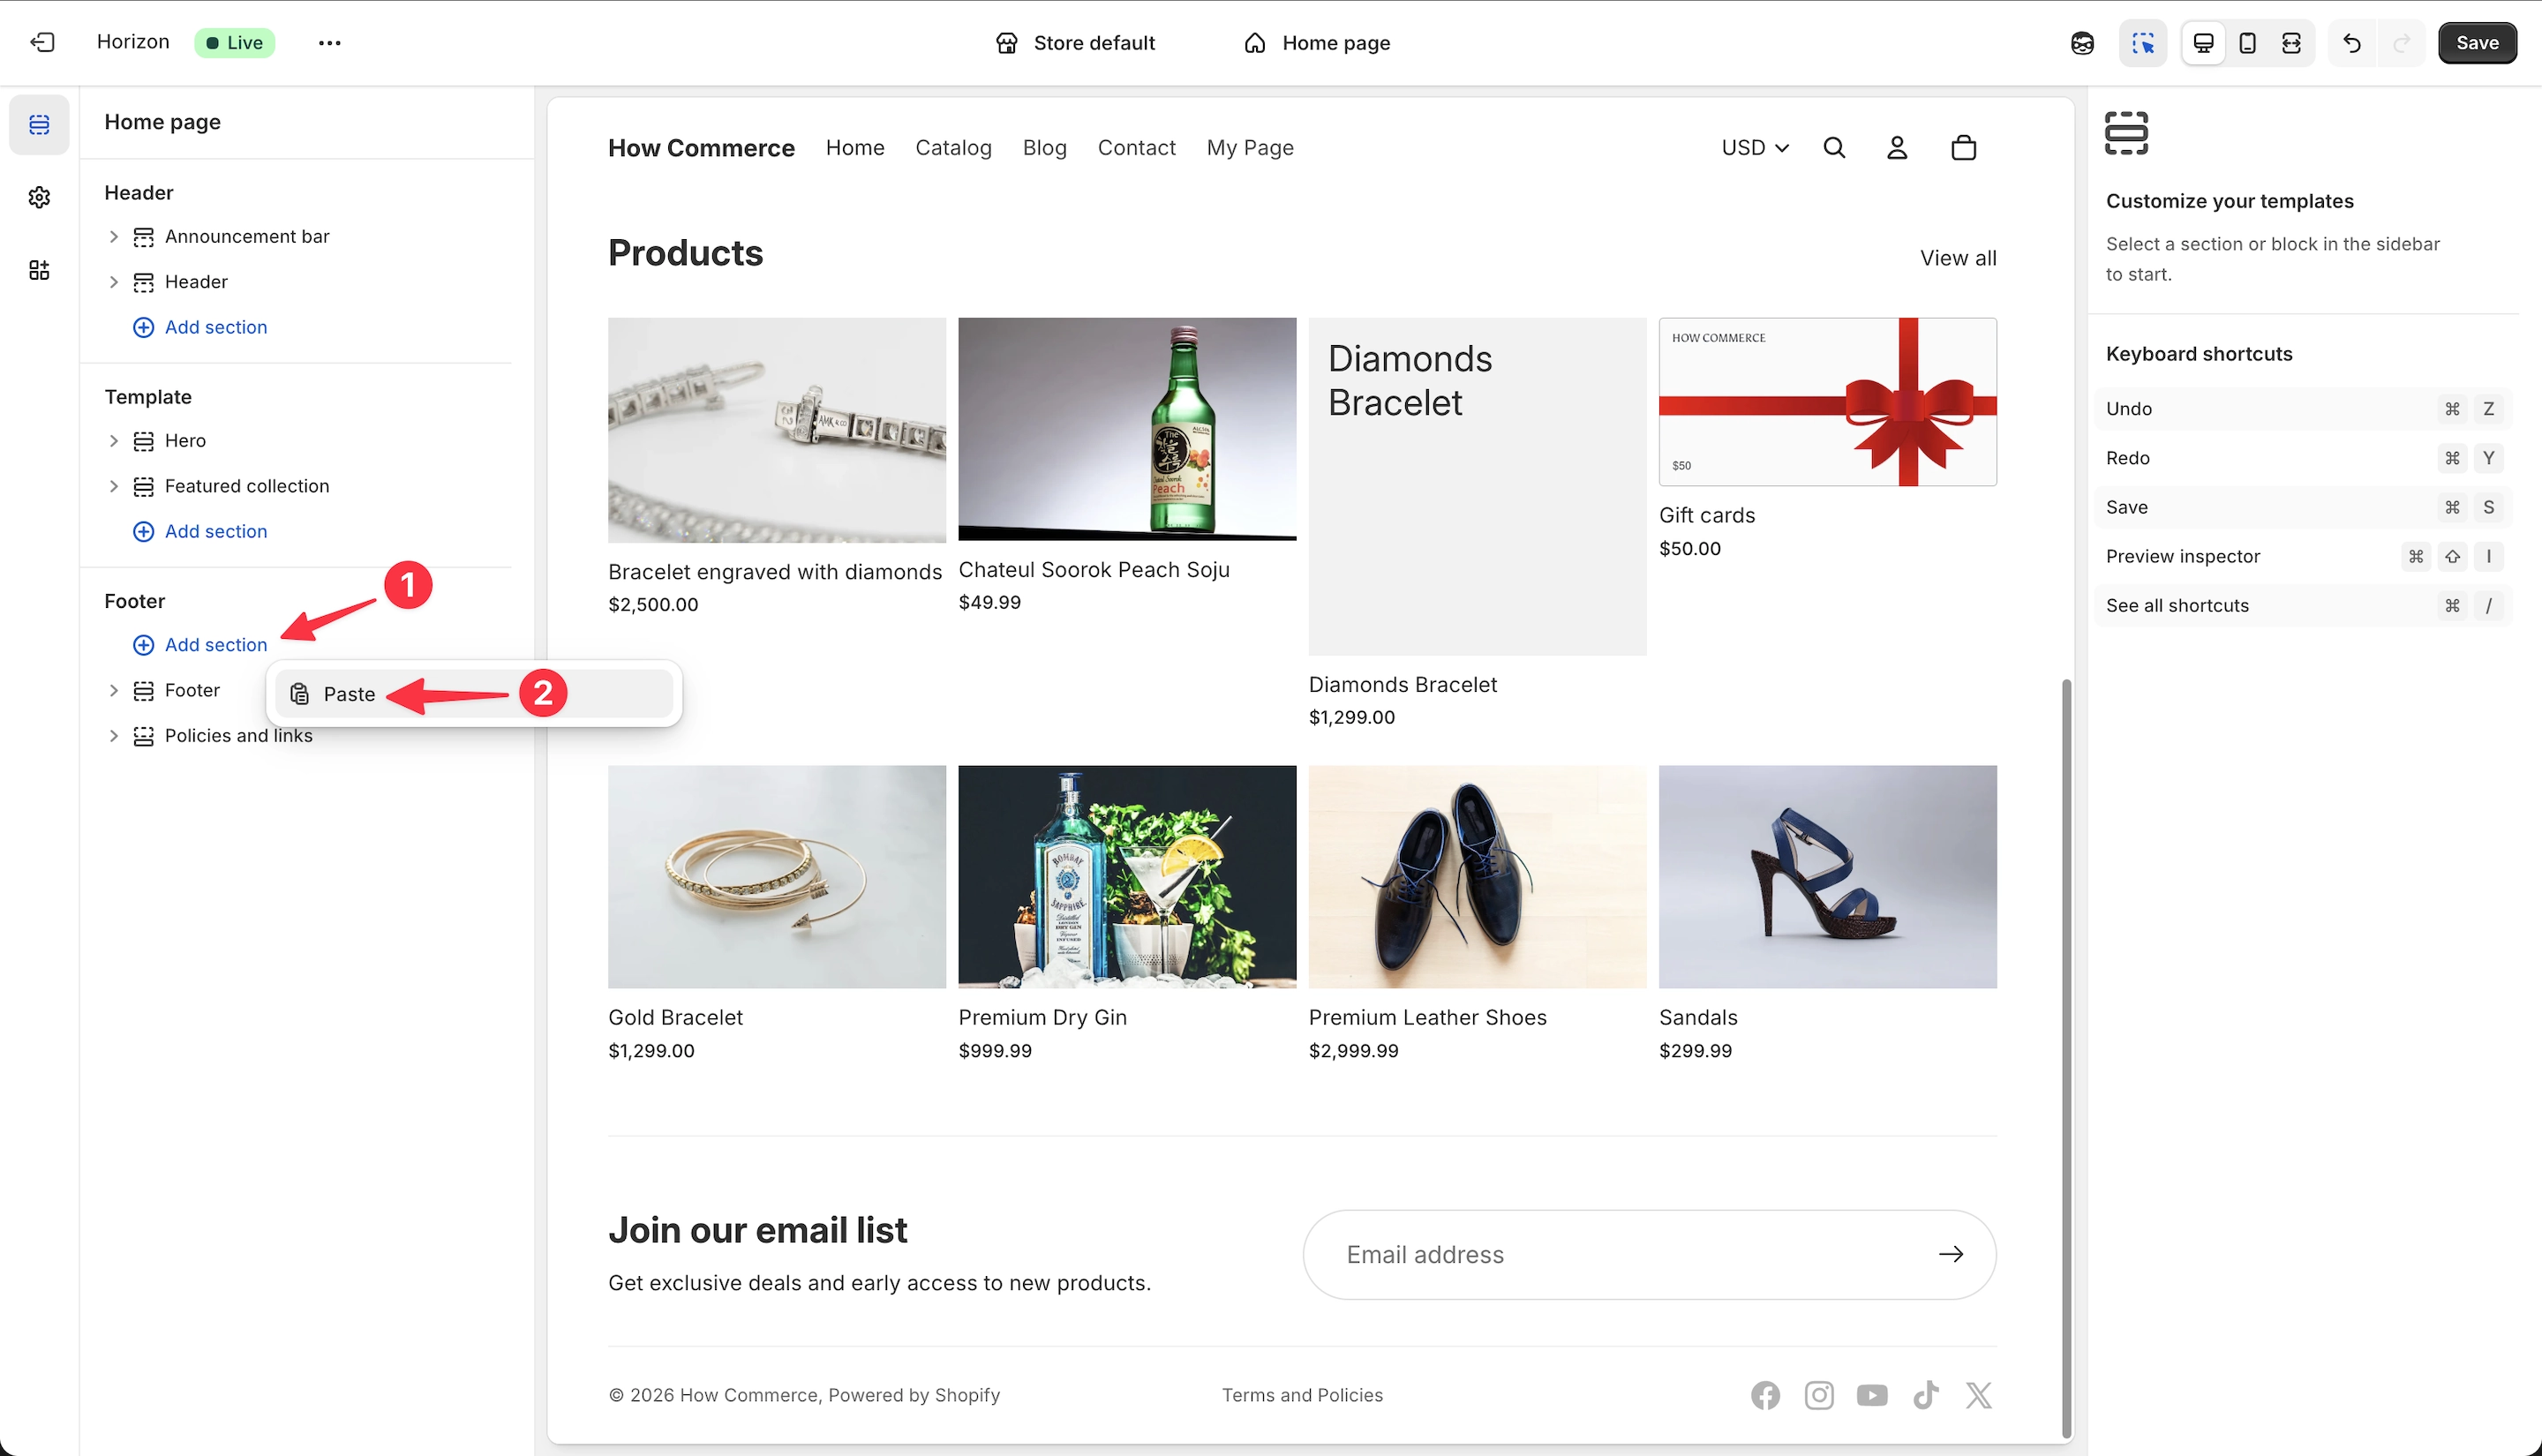Open the Home page template selector
Screen dimensions: 2542x1456
click(x=1316, y=43)
